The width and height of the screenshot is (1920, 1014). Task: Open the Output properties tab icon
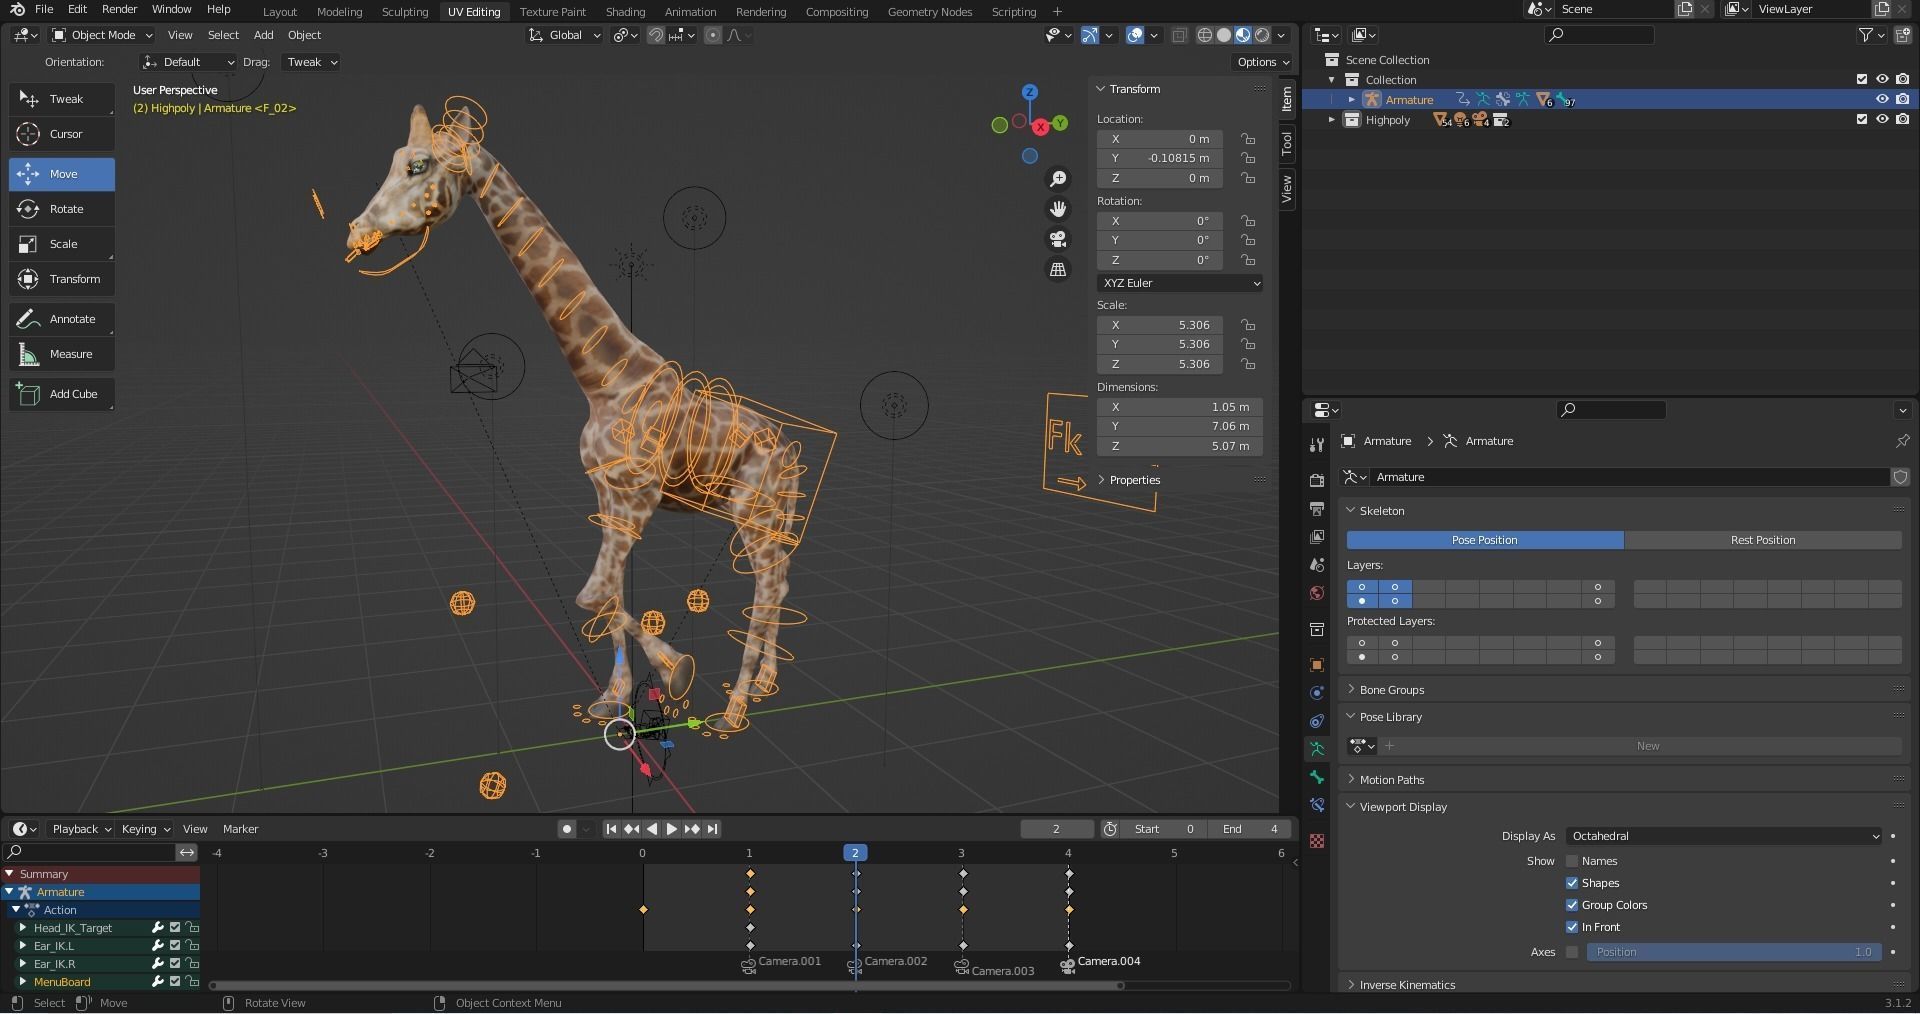tap(1317, 509)
